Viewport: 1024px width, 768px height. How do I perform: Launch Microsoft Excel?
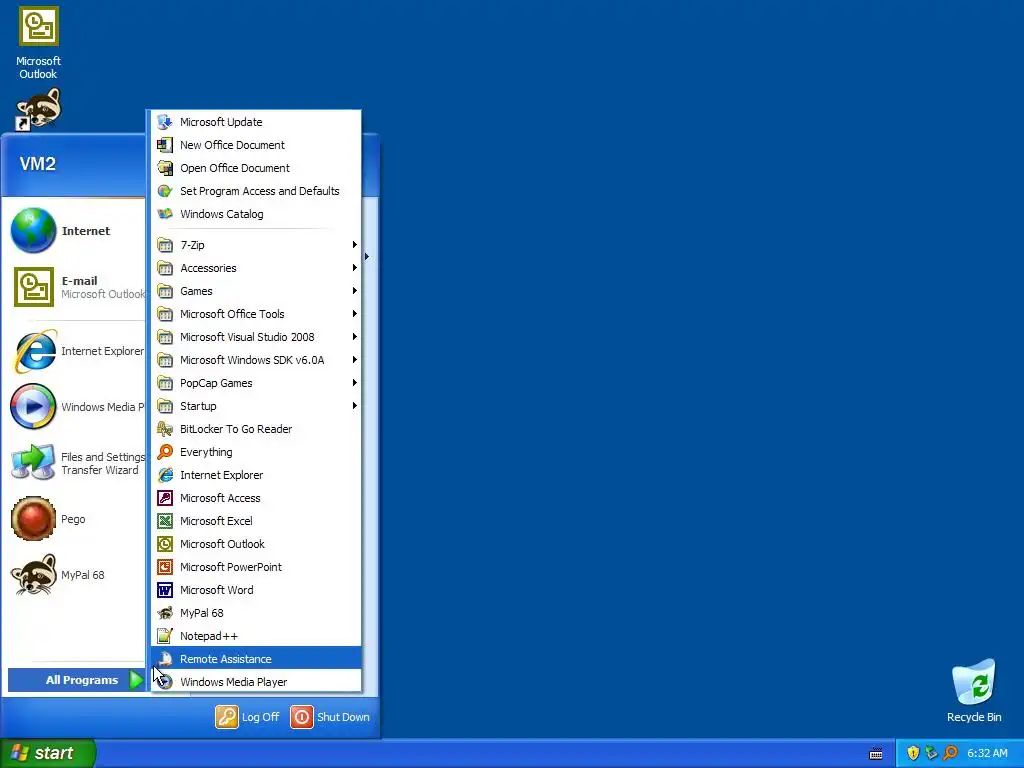tap(255, 520)
